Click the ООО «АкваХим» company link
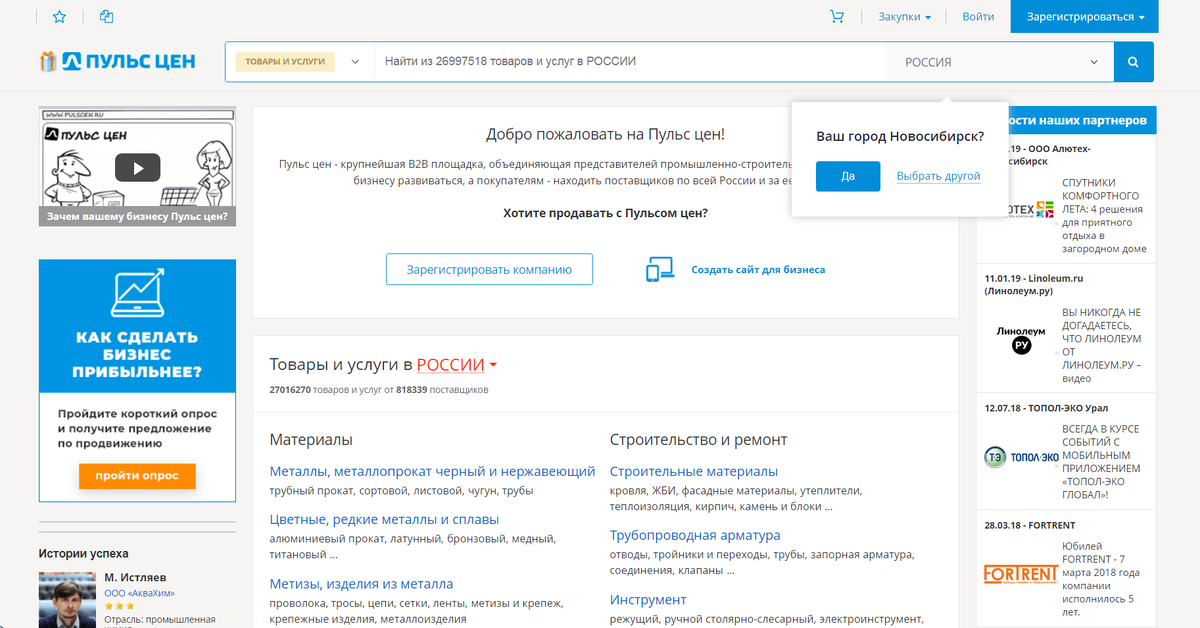Screen dimensions: 1200x628 140,593
